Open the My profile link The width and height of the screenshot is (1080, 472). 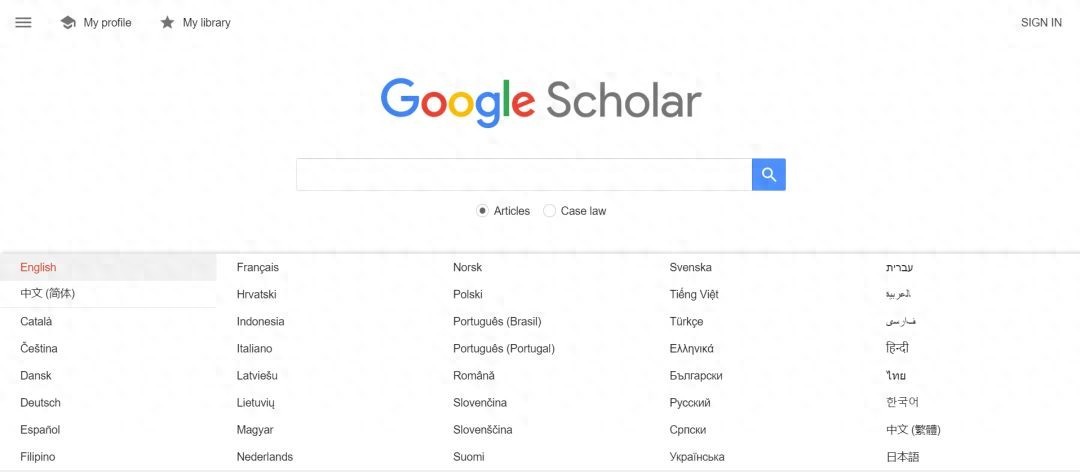[x=107, y=22]
